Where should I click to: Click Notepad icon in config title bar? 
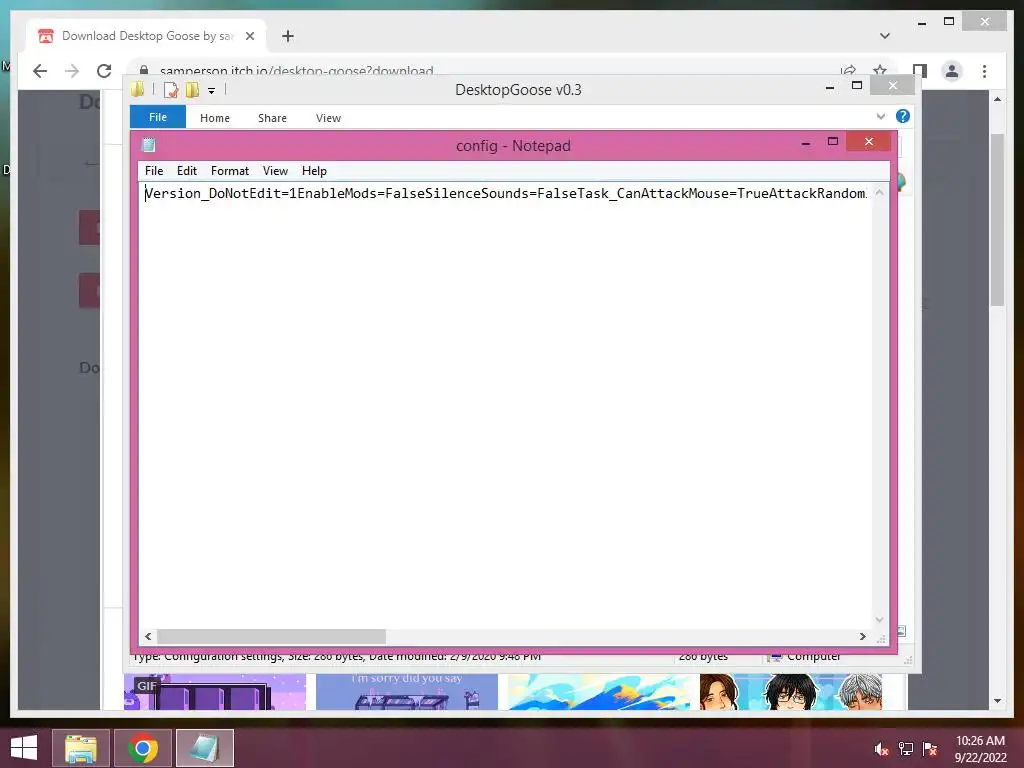click(149, 145)
